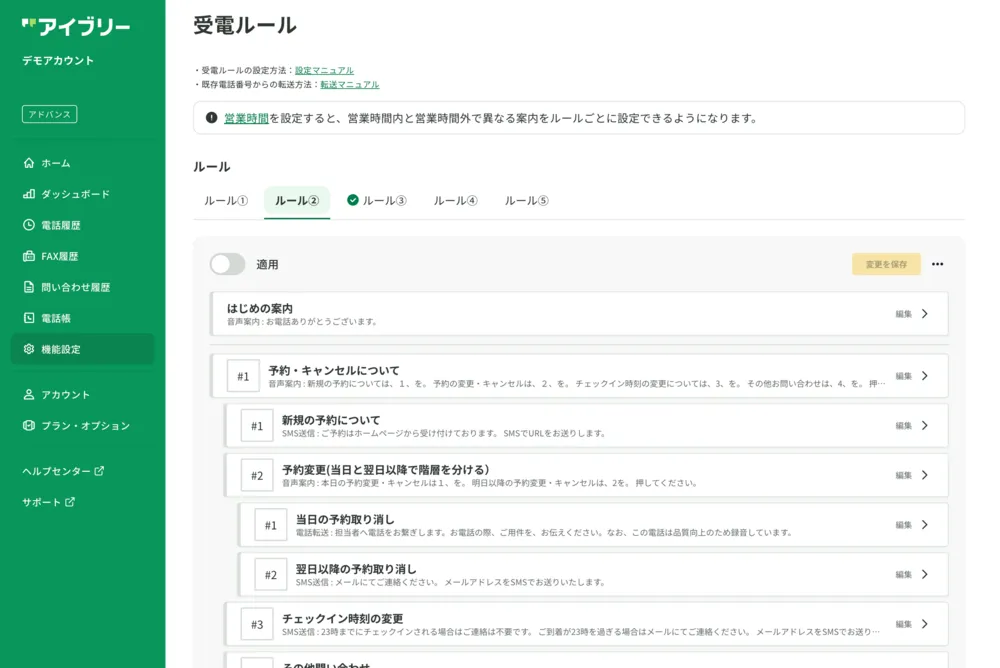Click external link icon beside ヘルプセンター
The height and width of the screenshot is (668, 1000).
point(99,471)
